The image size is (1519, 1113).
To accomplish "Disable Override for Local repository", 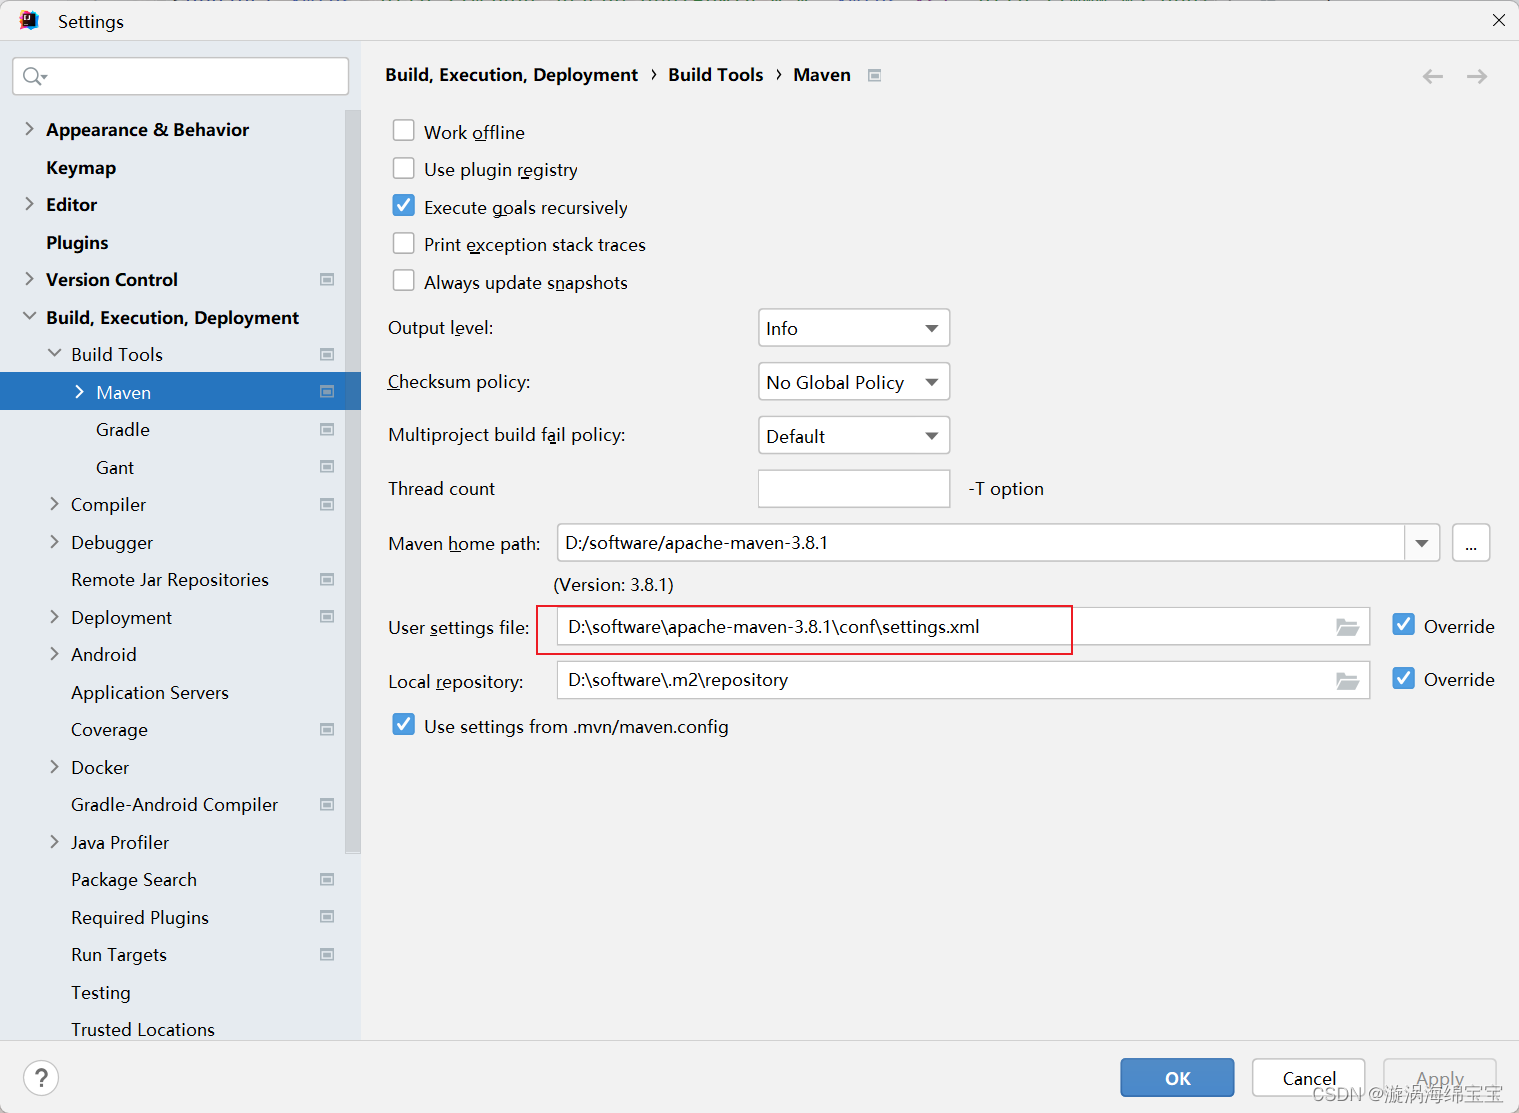I will point(1403,679).
